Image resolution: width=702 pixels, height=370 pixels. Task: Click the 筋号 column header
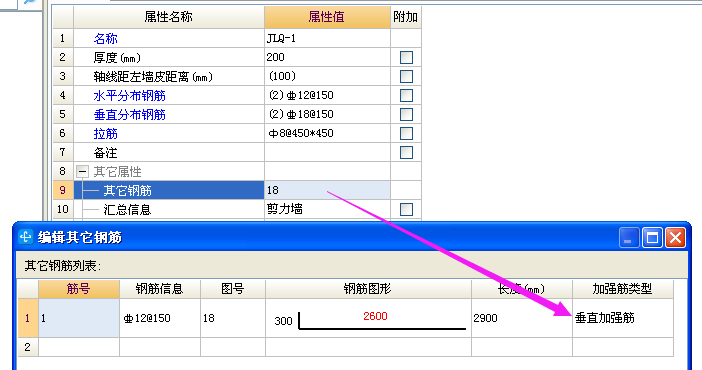pyautogui.click(x=79, y=289)
